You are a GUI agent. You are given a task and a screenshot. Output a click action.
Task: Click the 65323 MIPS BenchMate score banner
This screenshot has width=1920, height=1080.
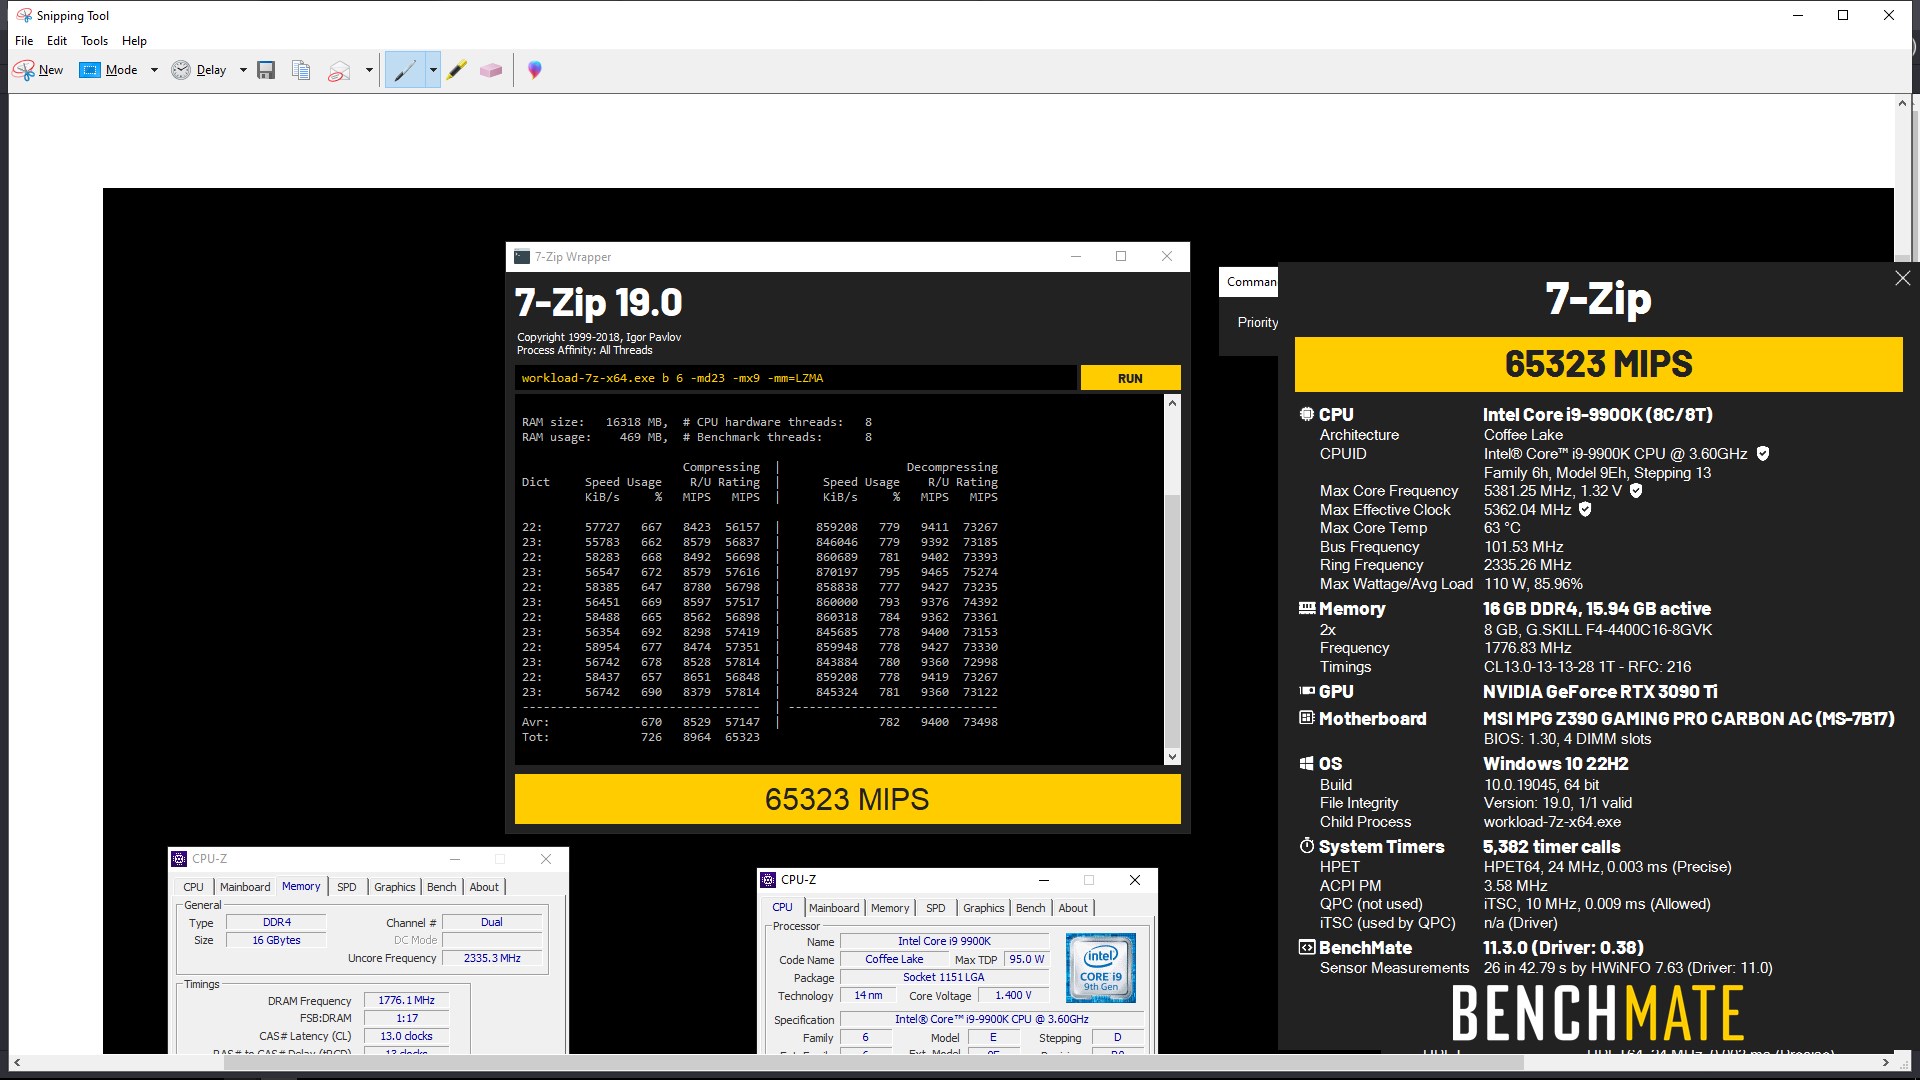click(1598, 364)
